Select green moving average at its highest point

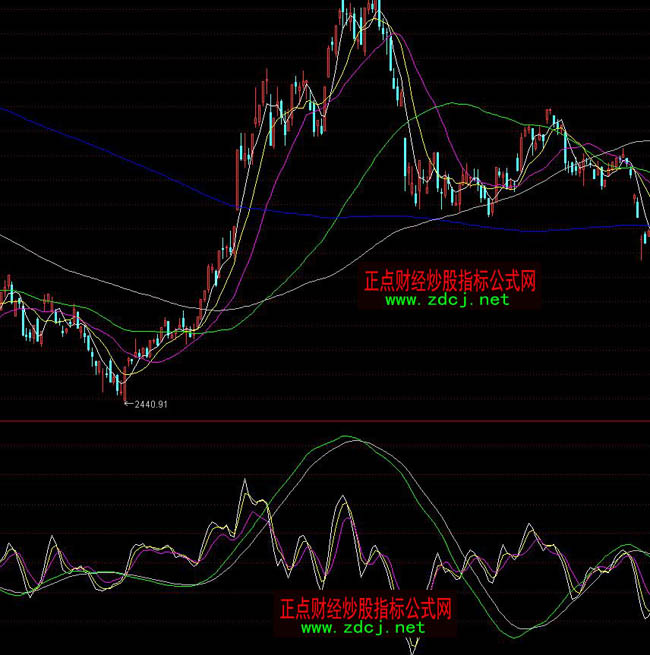pyautogui.click(x=448, y=102)
